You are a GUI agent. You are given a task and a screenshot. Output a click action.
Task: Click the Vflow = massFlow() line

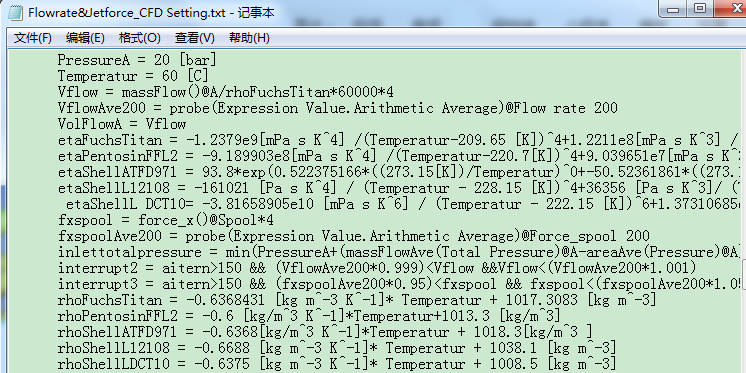coord(226,92)
